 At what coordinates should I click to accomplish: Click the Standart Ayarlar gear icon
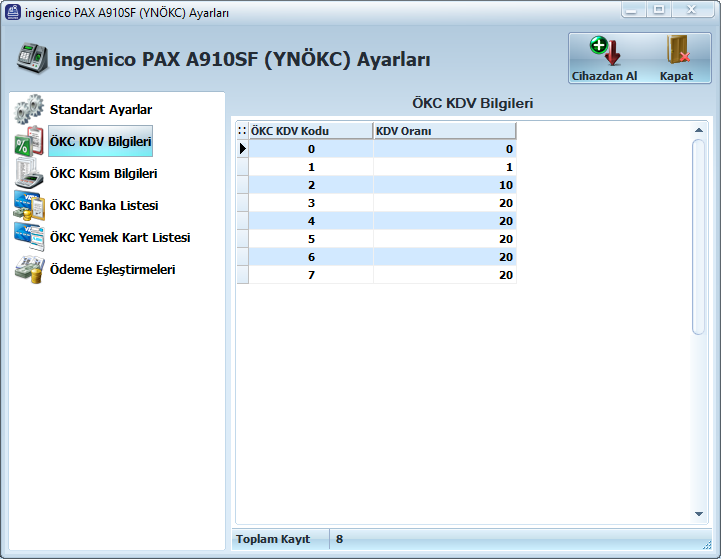(x=29, y=109)
